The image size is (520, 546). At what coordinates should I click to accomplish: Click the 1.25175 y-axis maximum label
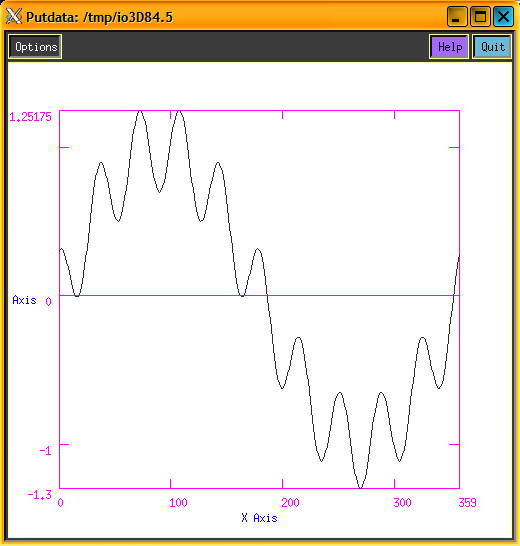coord(31,117)
